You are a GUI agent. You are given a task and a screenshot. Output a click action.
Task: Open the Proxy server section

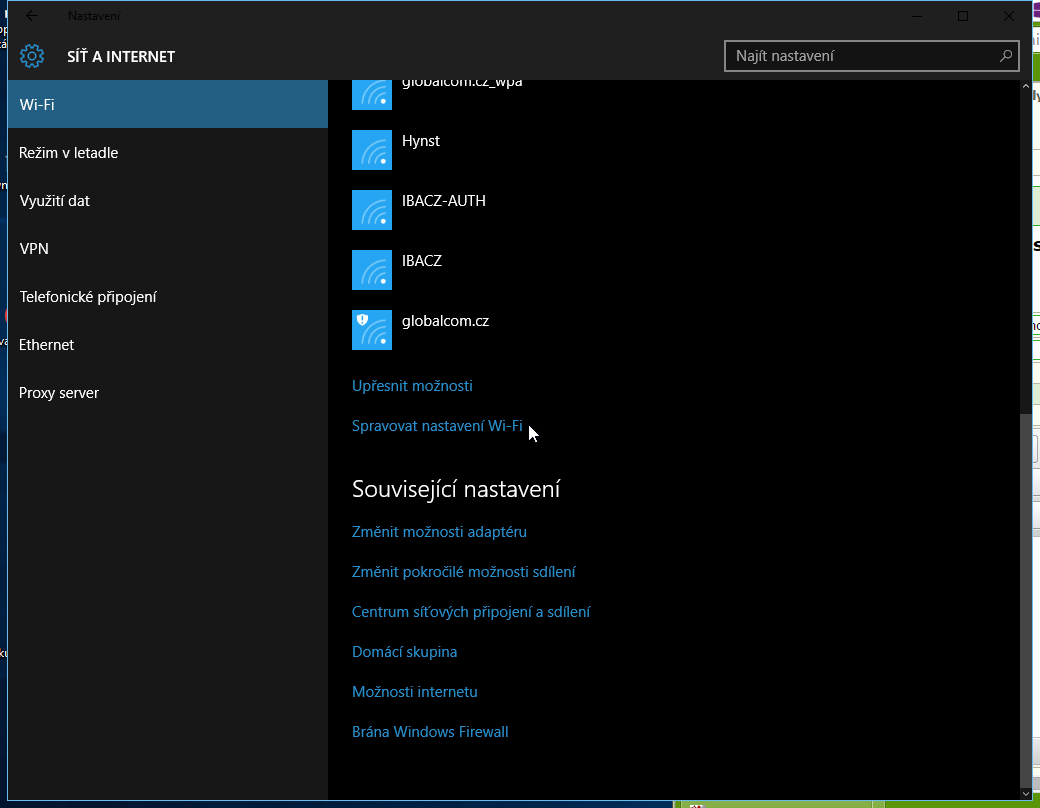click(59, 393)
